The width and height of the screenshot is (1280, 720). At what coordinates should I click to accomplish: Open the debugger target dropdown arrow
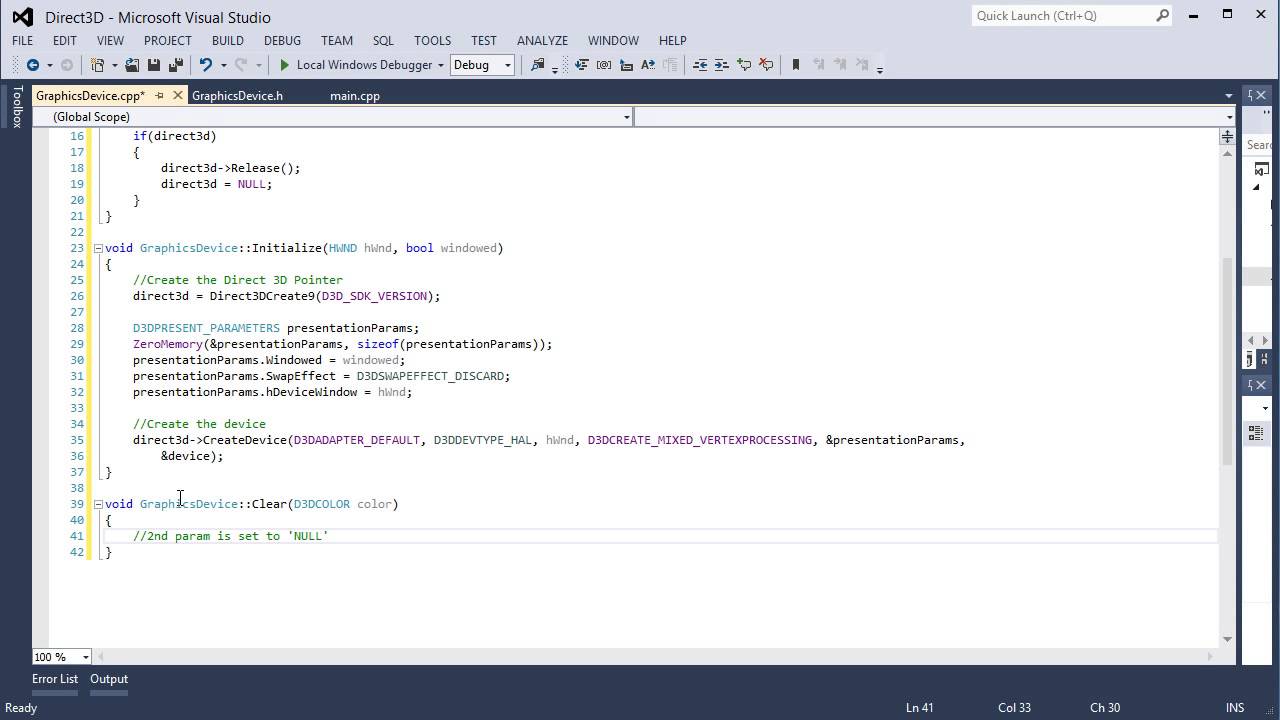pyautogui.click(x=440, y=65)
